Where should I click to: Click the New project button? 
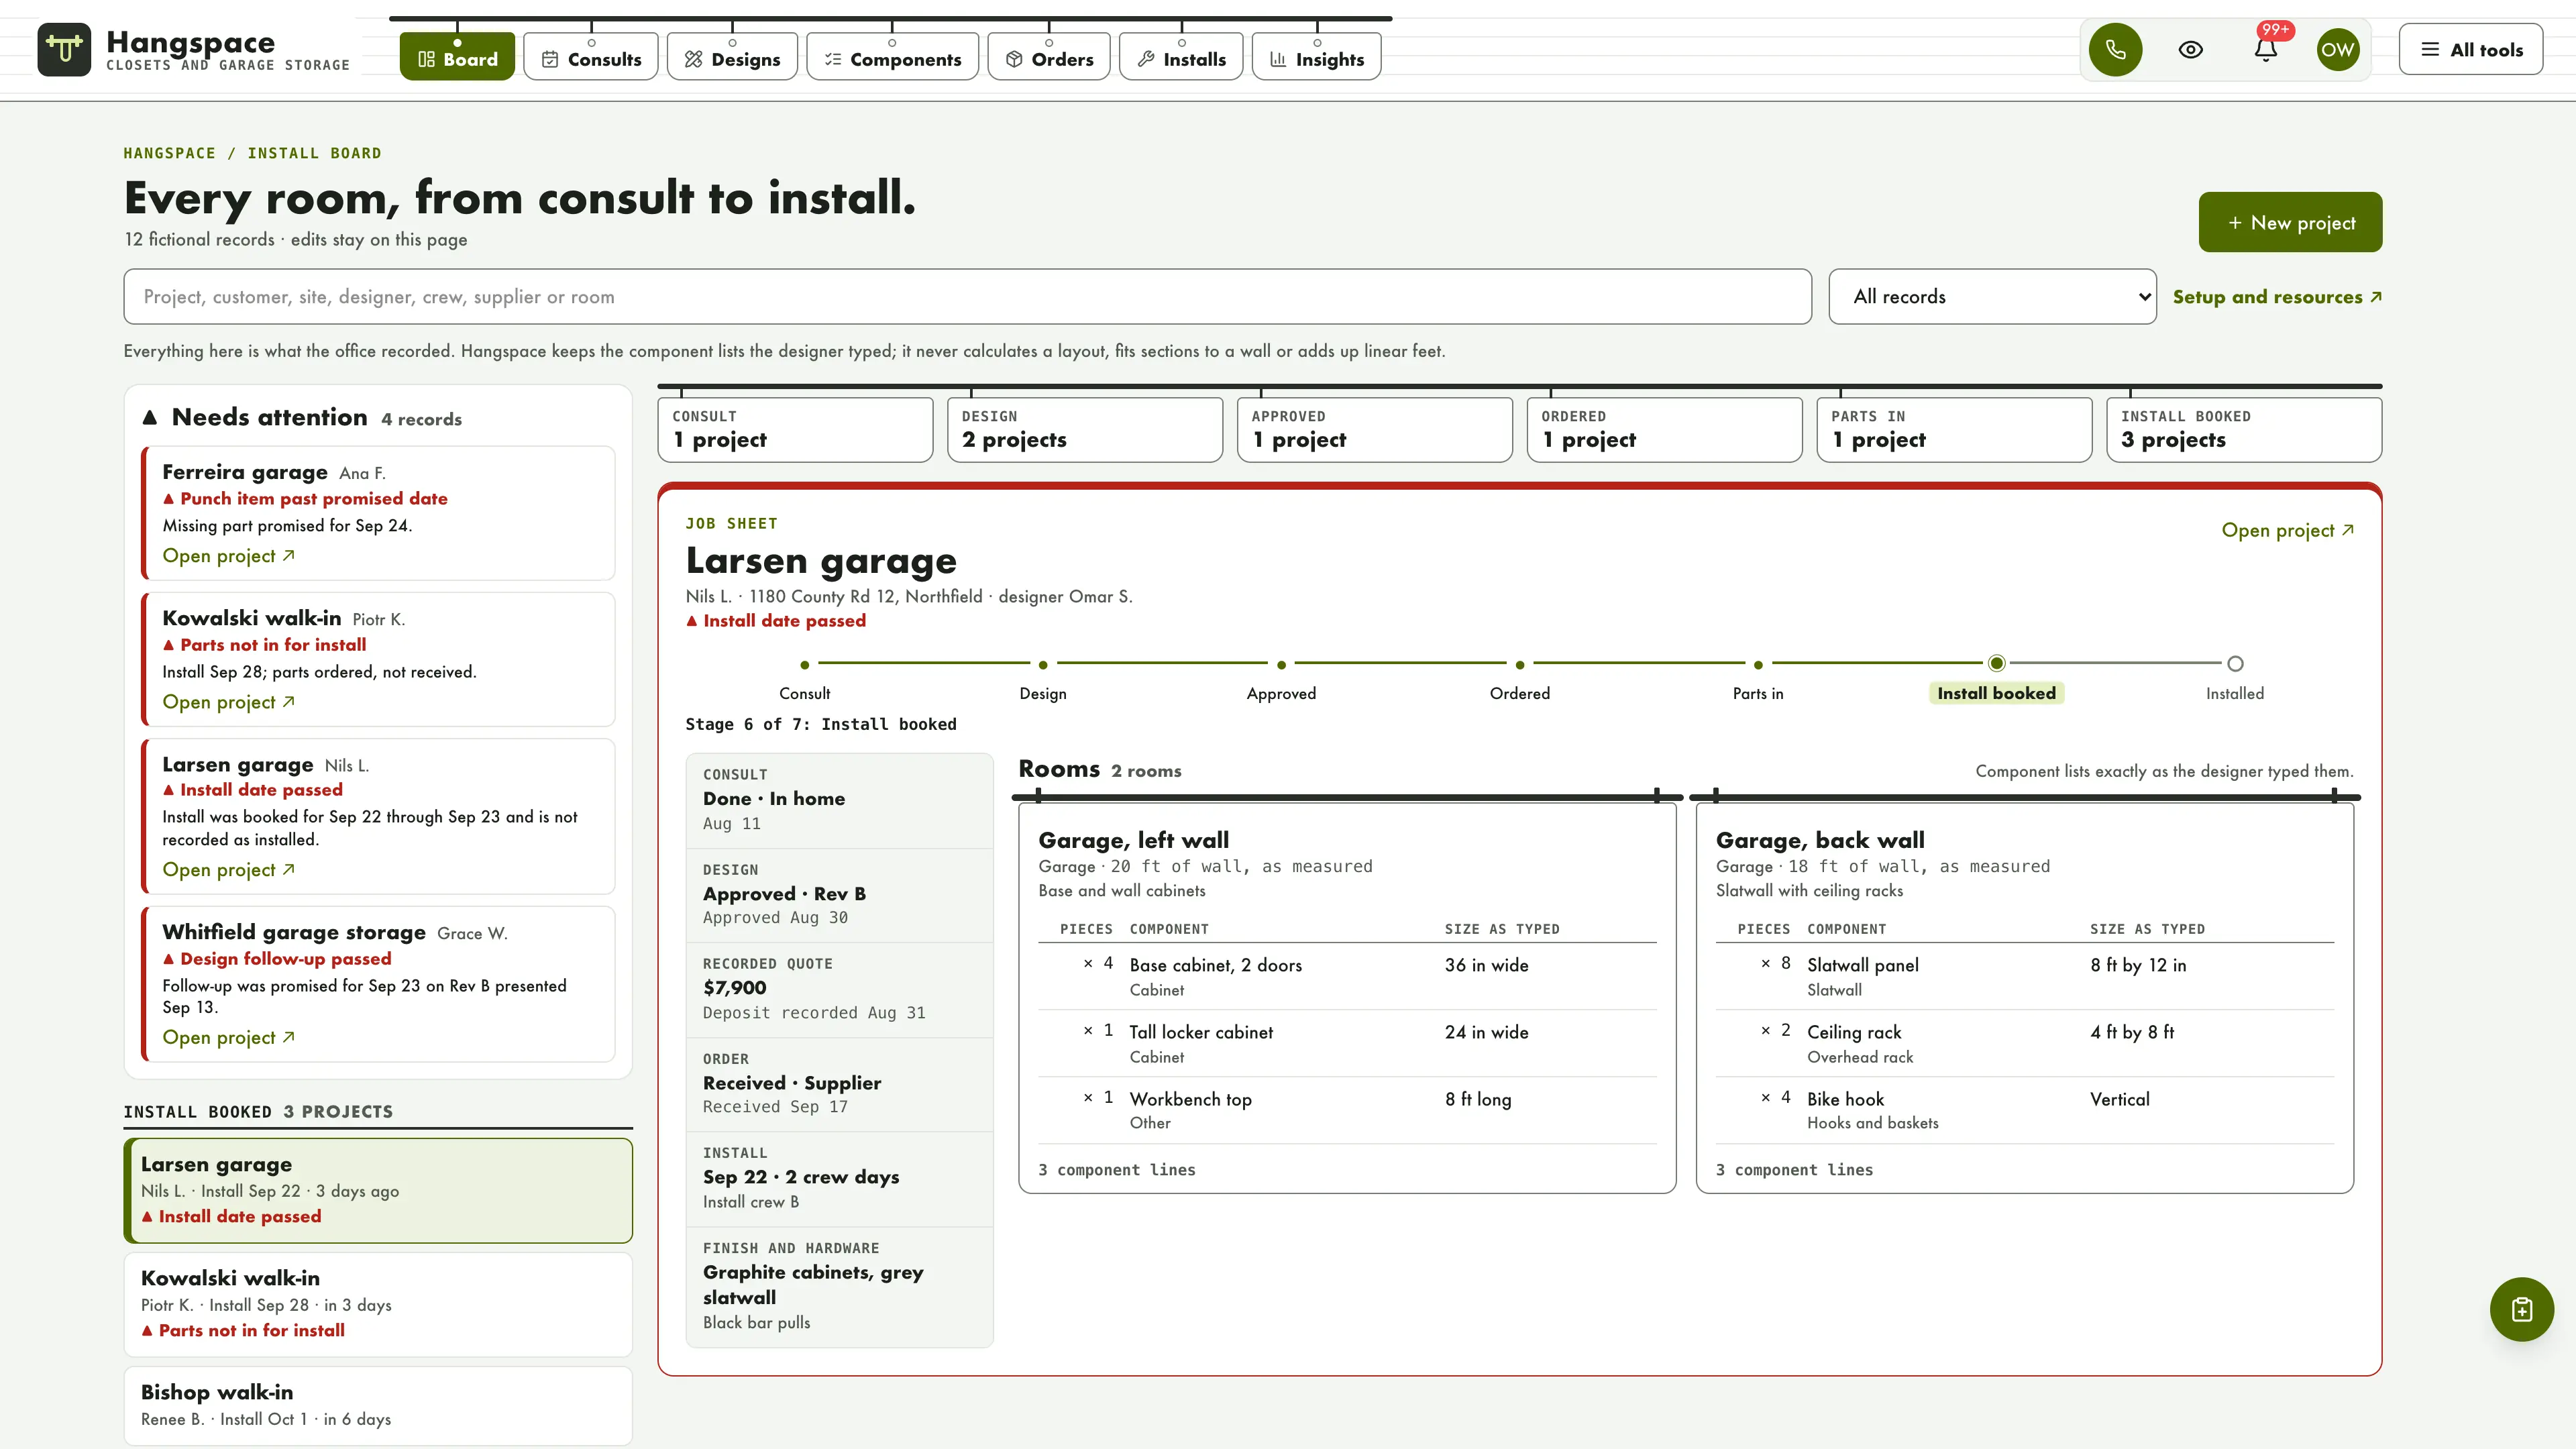tap(2290, 222)
